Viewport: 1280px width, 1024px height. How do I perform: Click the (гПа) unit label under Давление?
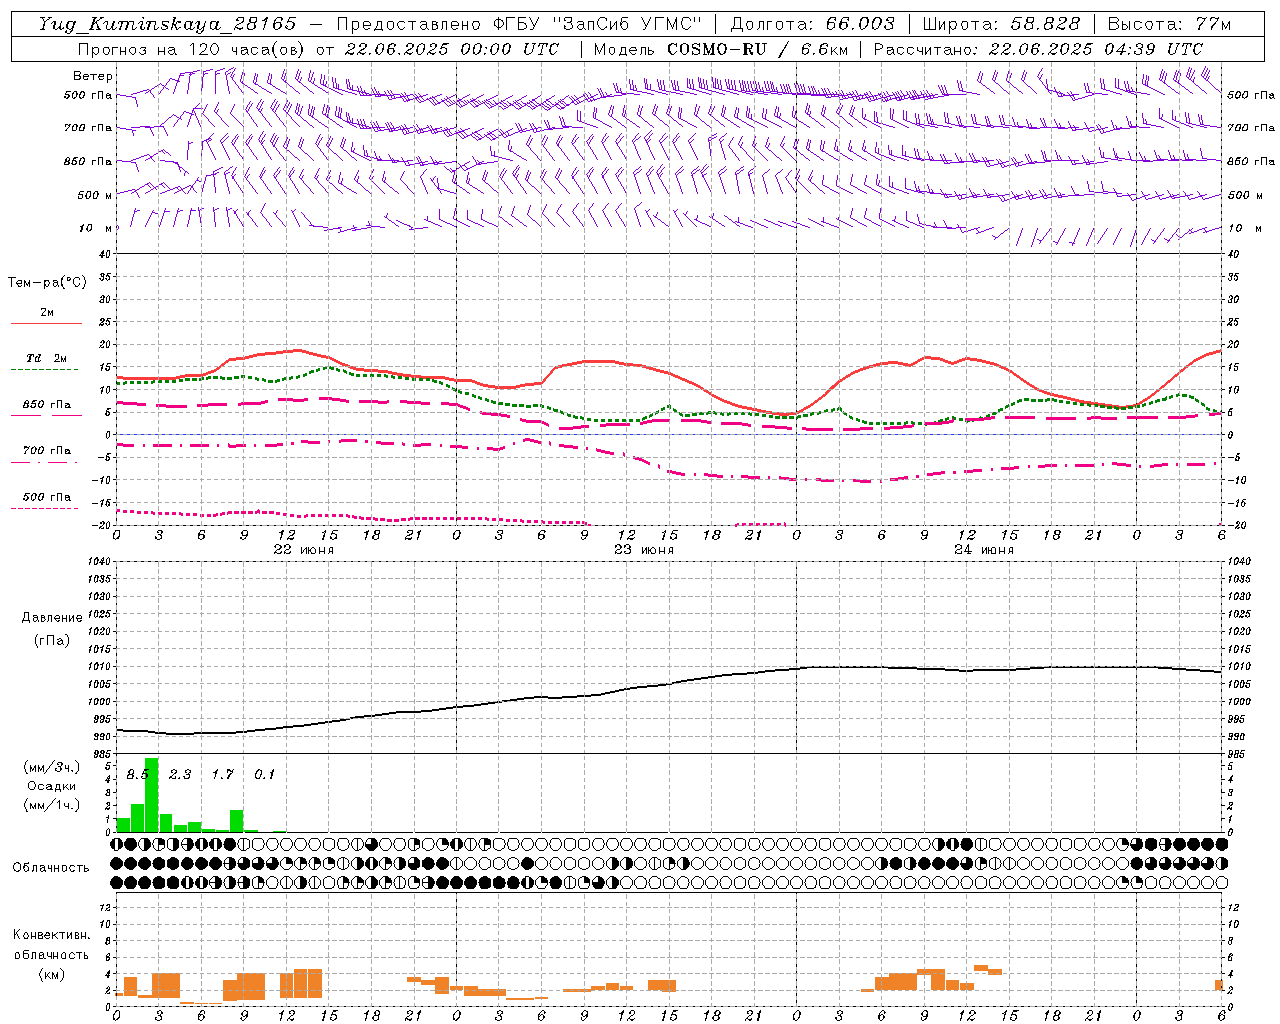pos(52,640)
